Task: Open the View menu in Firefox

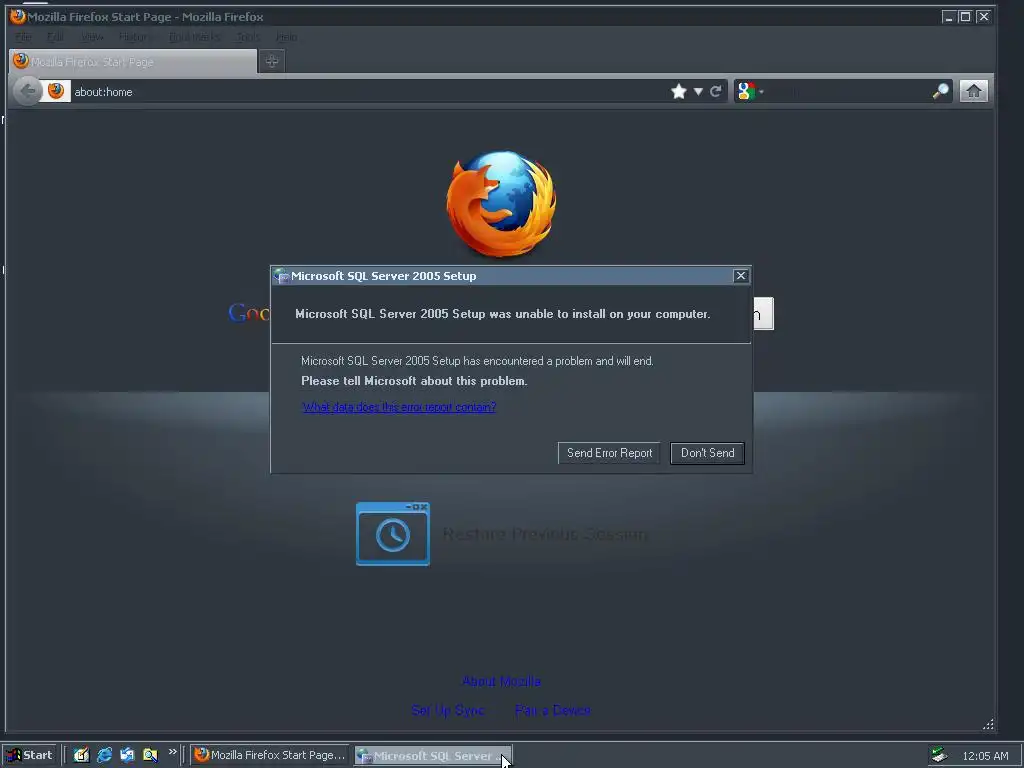Action: pyautogui.click(x=92, y=37)
